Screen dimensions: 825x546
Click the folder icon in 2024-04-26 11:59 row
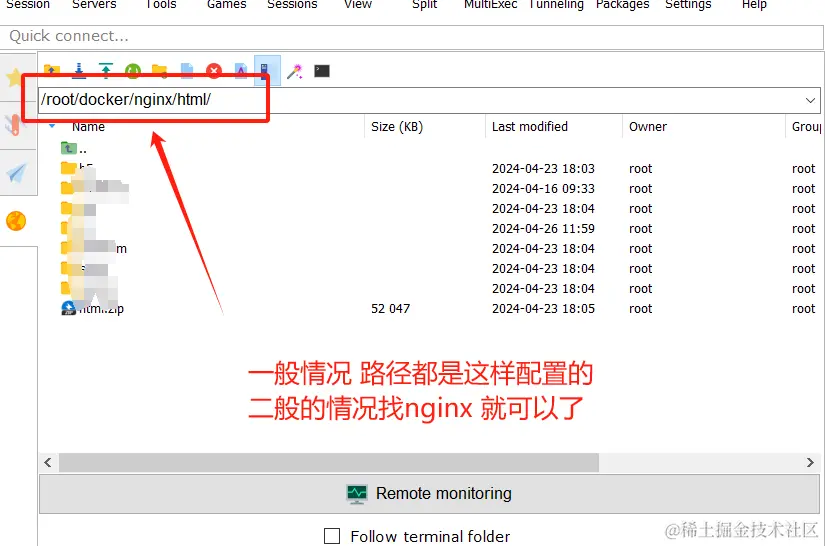[x=66, y=228]
